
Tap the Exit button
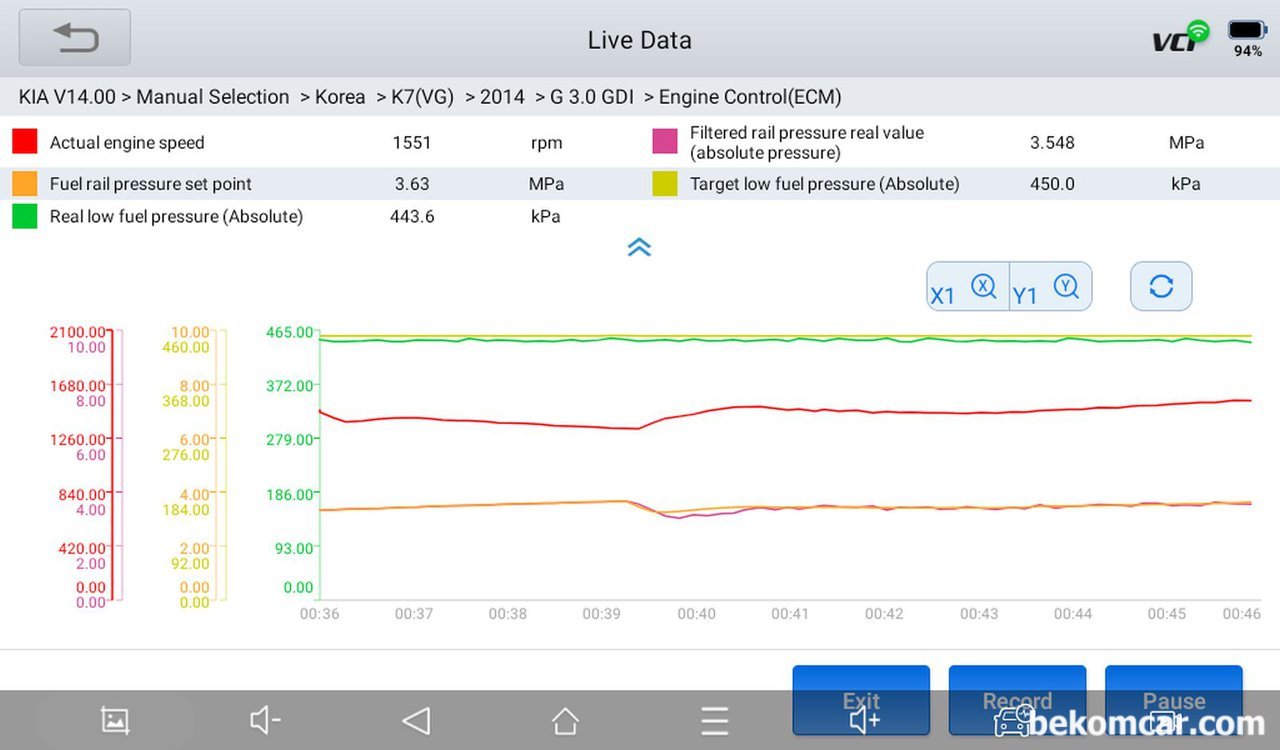[861, 700]
